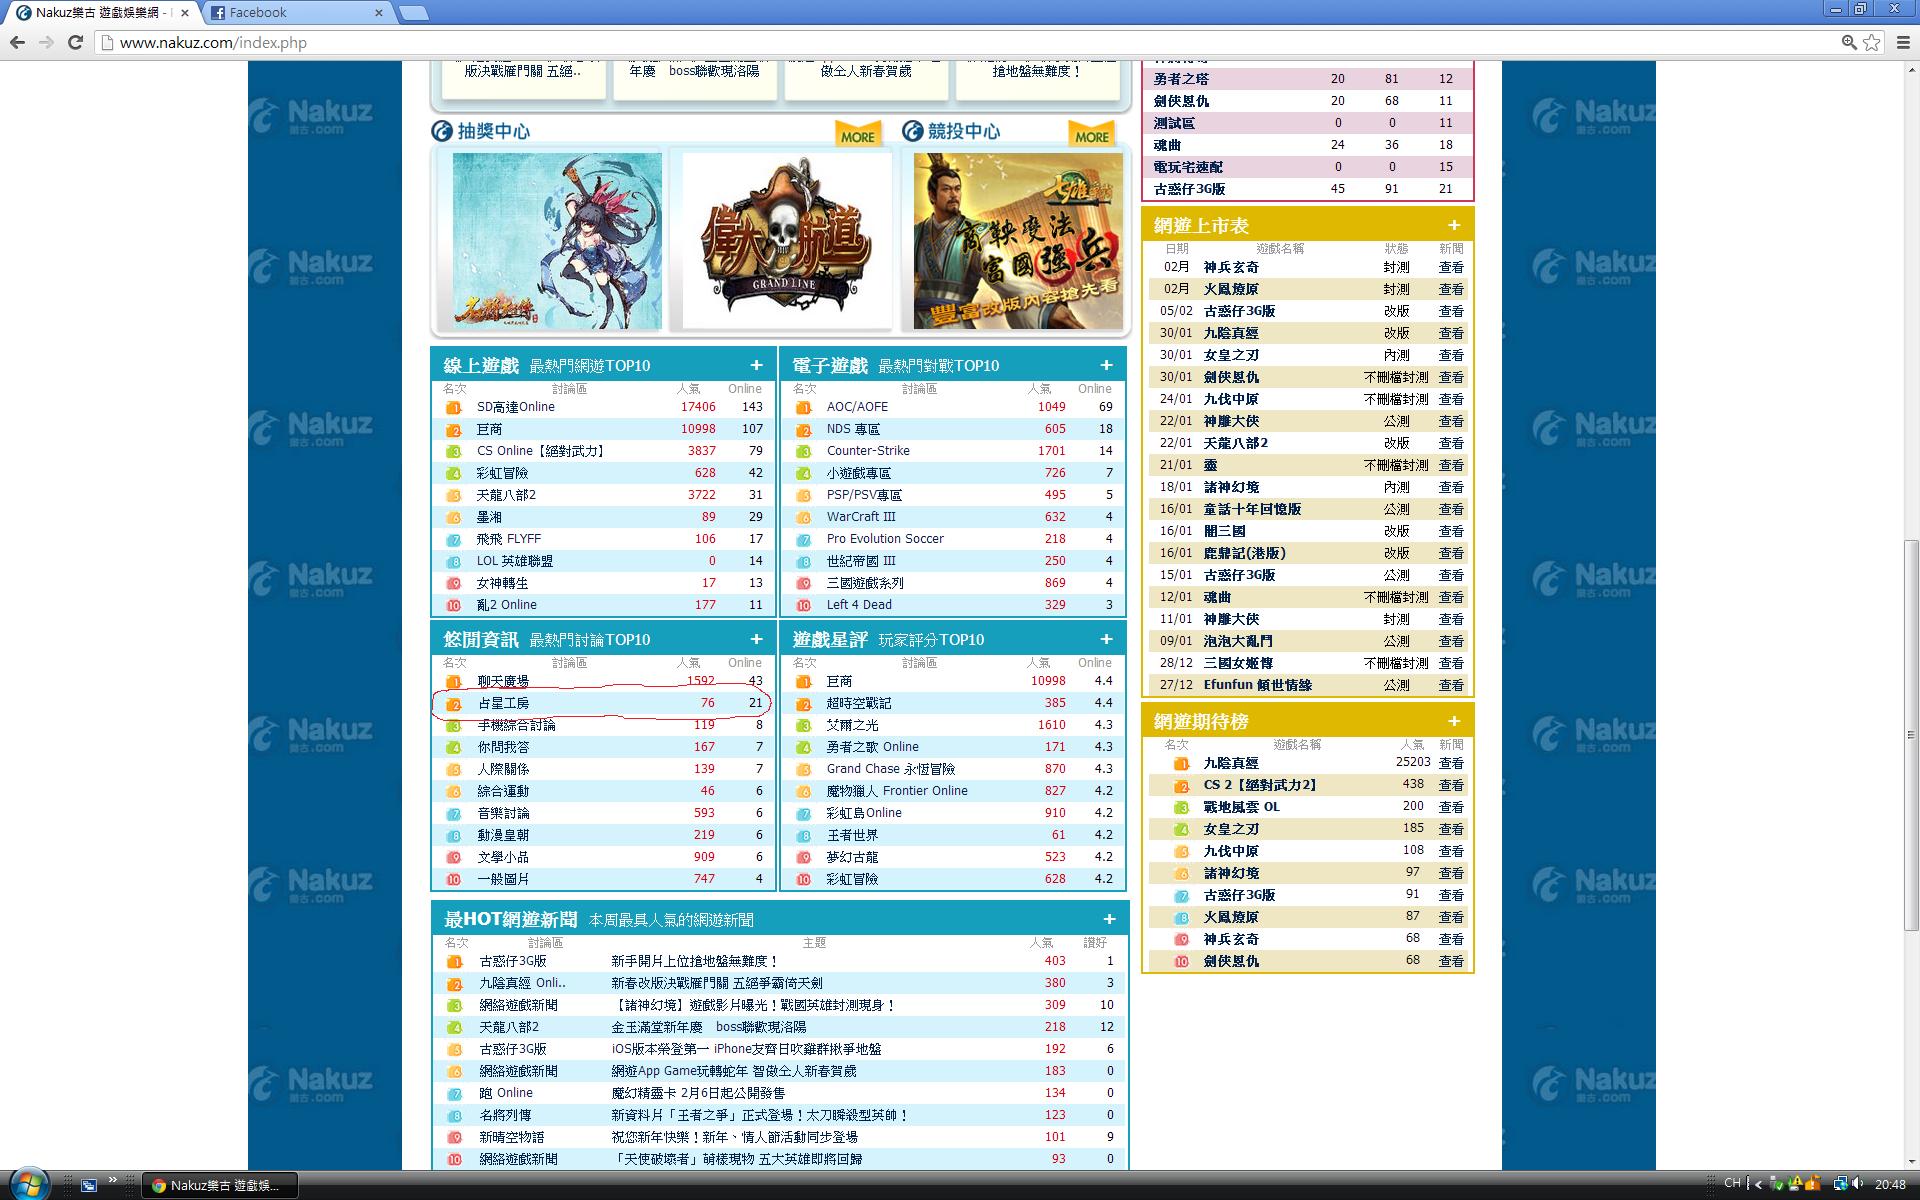Bookmark page using the star icon
1920x1200 pixels.
pos(1872,42)
